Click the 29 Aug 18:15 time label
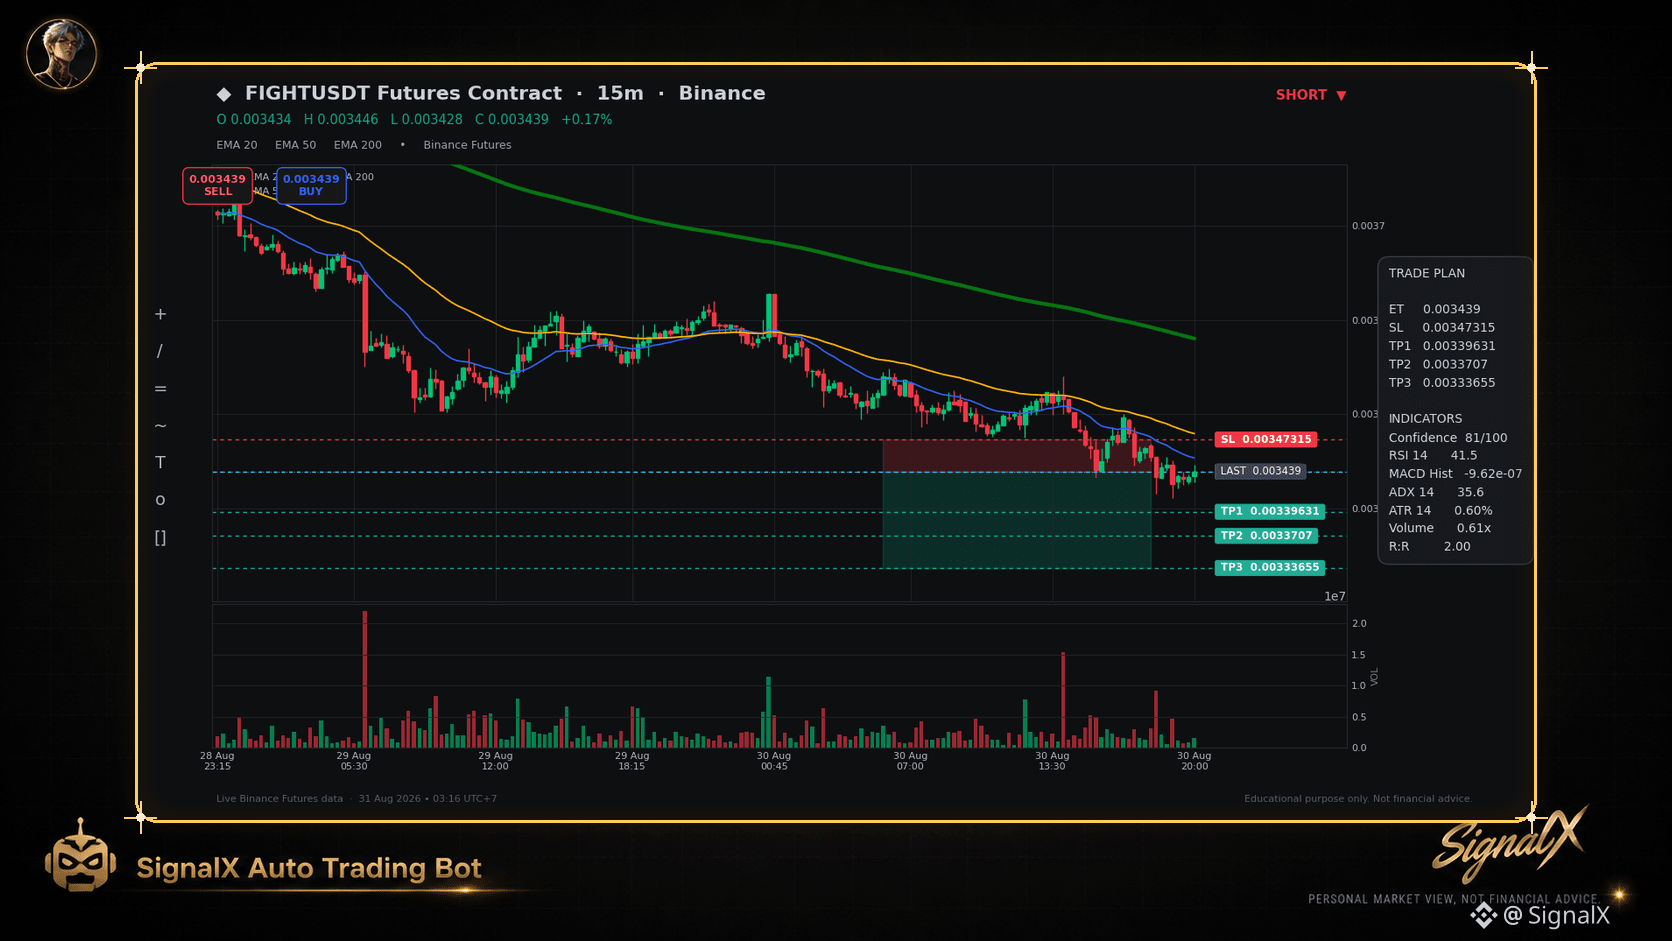 (632, 761)
